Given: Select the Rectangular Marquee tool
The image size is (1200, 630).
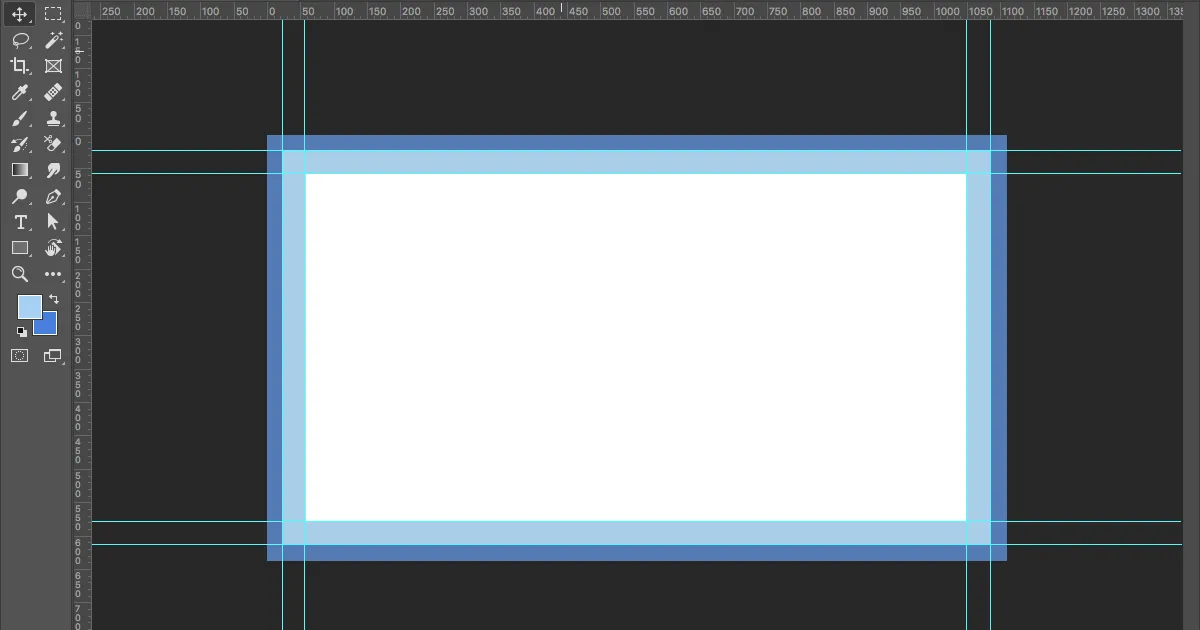Looking at the screenshot, I should (53, 14).
